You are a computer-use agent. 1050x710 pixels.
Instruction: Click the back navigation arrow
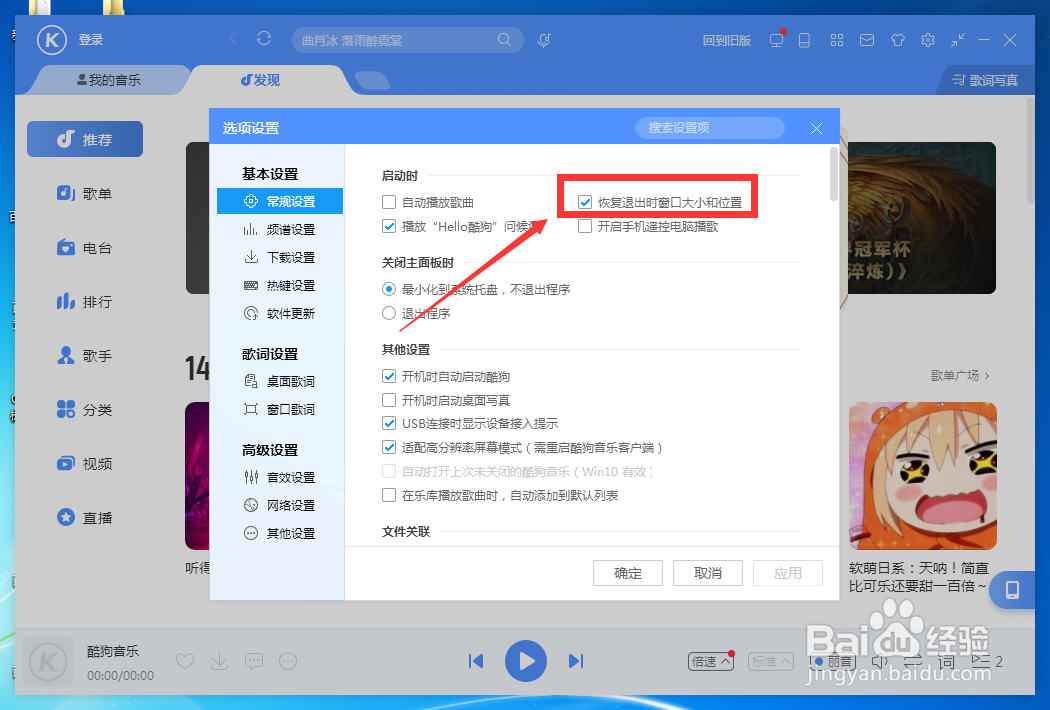pos(233,39)
